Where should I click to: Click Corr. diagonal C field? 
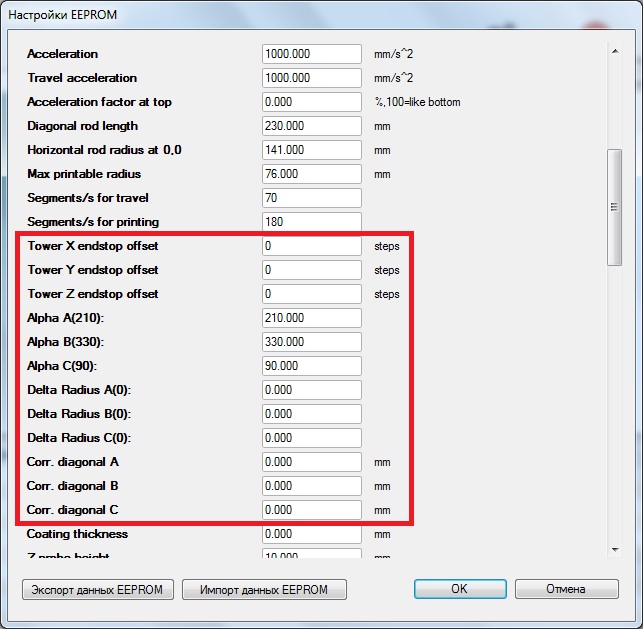click(312, 510)
